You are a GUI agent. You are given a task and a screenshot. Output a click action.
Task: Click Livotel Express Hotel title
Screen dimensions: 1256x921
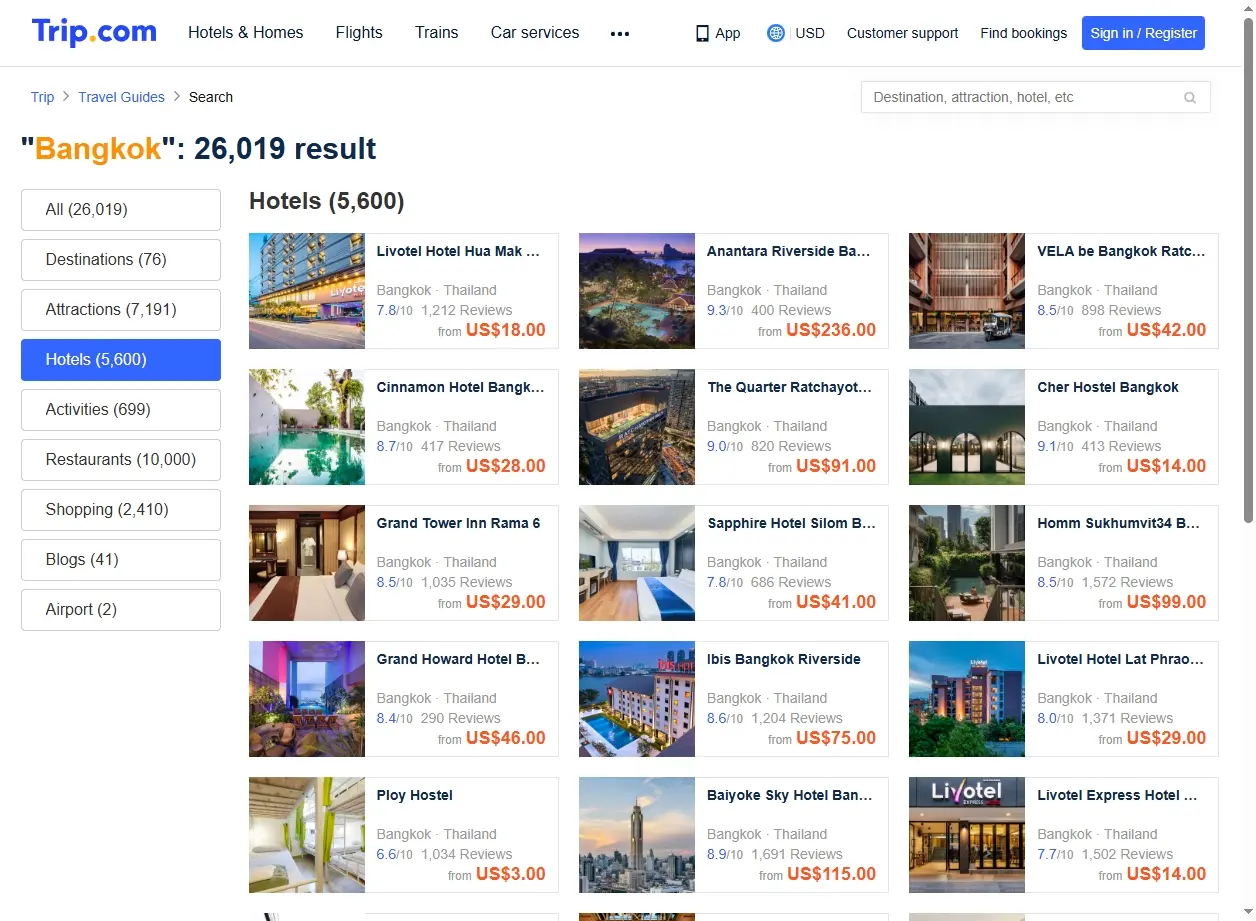(x=1117, y=795)
